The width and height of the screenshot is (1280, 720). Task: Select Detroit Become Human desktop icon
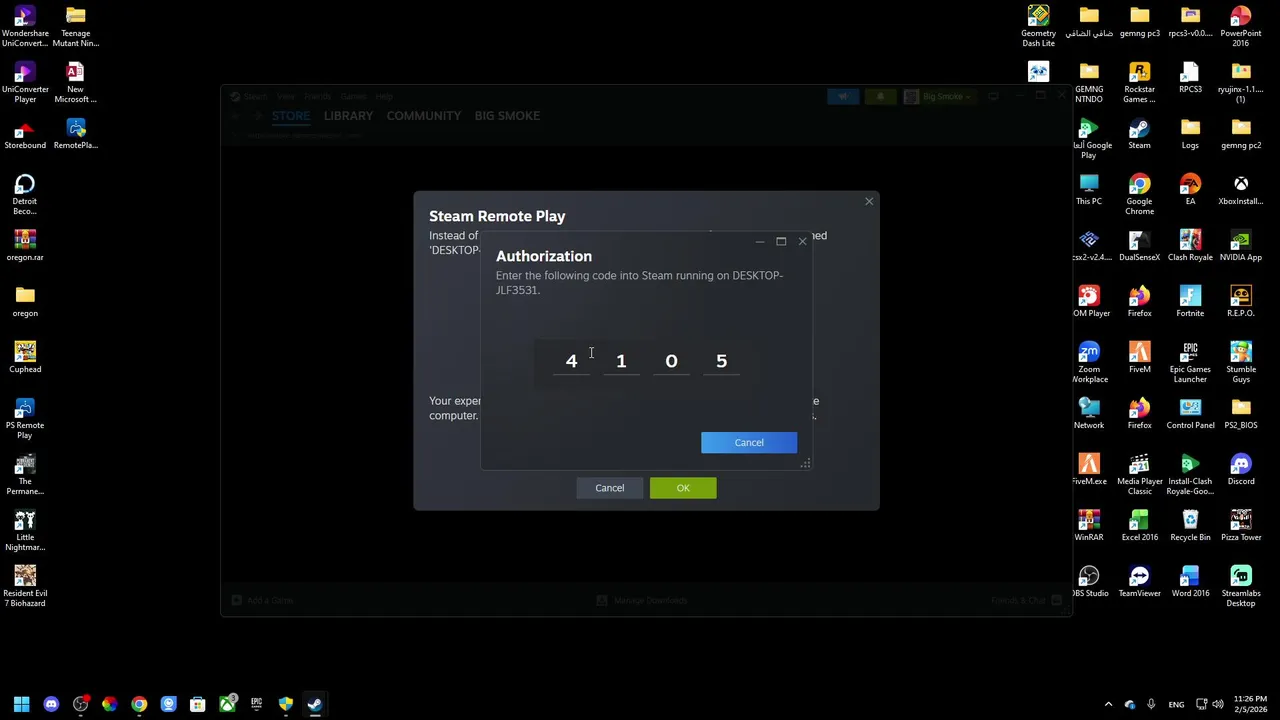click(x=25, y=195)
